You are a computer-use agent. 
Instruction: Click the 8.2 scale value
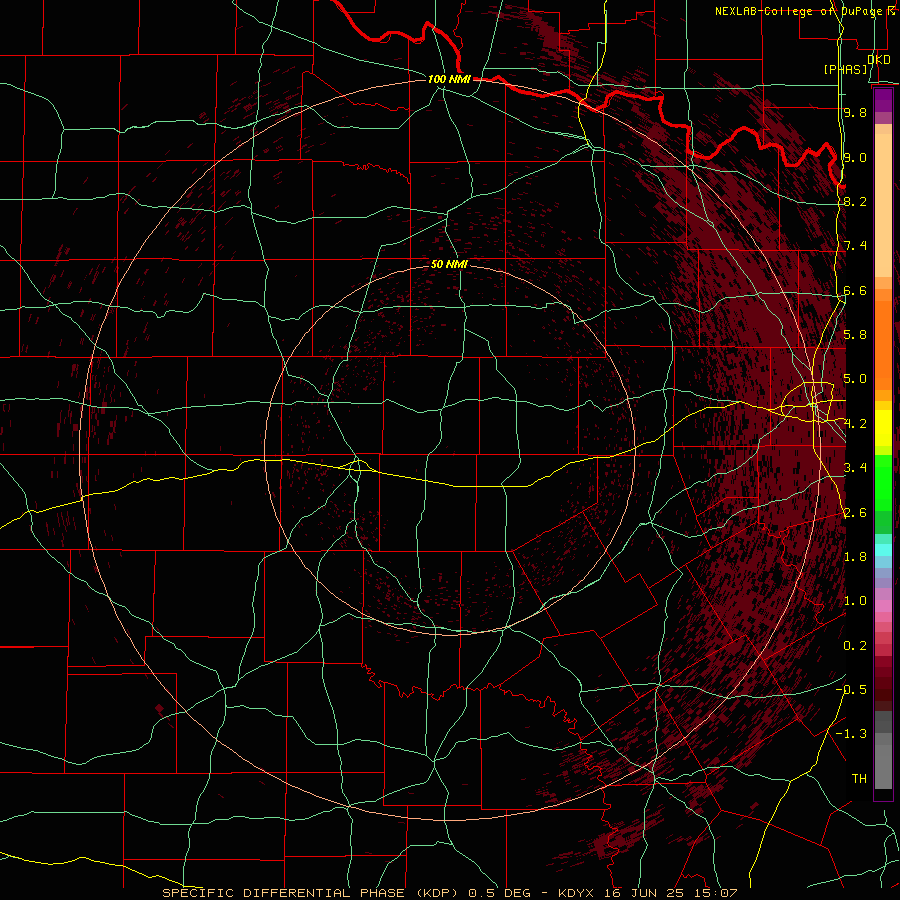coord(855,201)
